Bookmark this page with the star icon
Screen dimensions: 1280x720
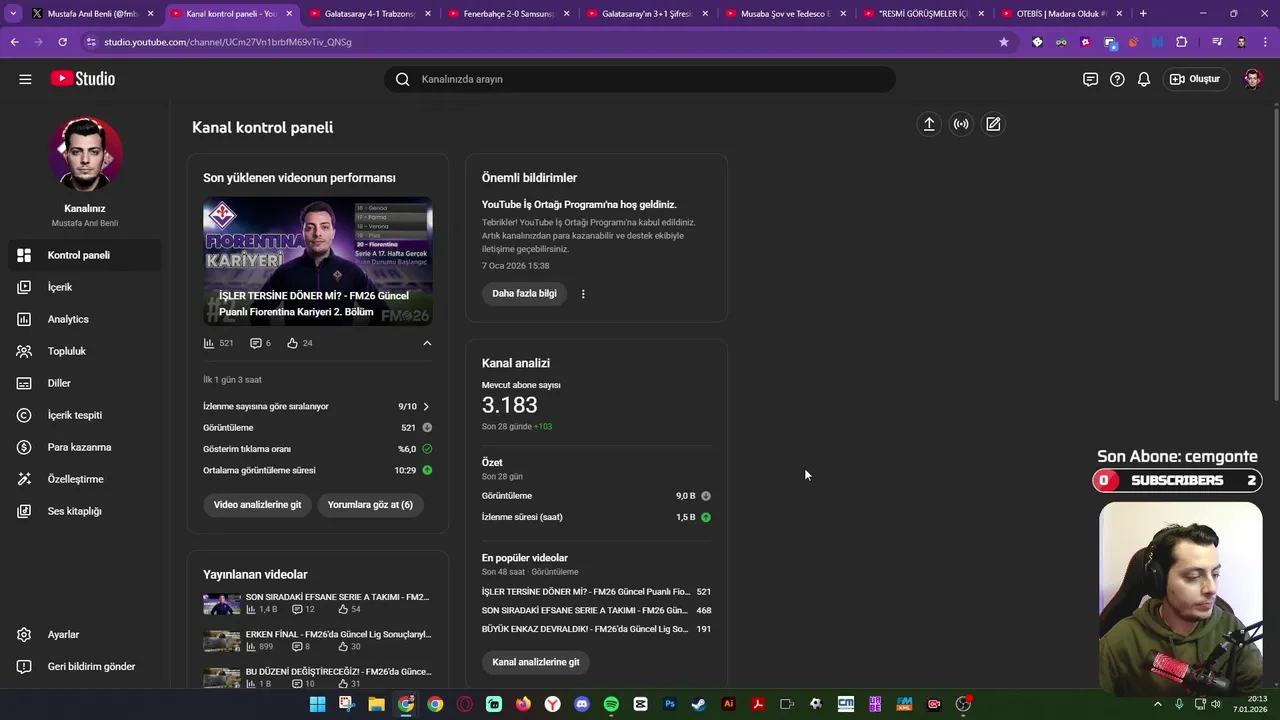[1004, 42]
